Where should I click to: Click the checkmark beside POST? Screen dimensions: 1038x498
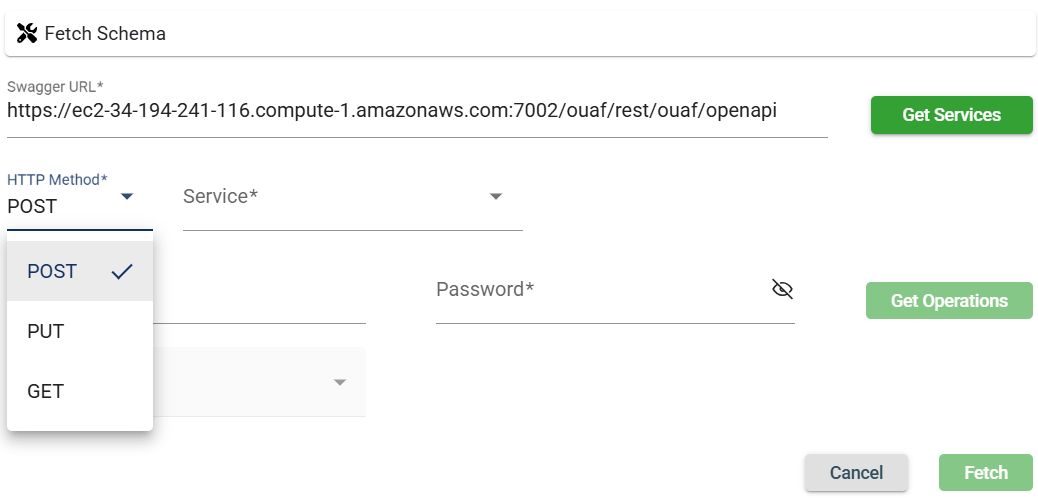coord(122,271)
